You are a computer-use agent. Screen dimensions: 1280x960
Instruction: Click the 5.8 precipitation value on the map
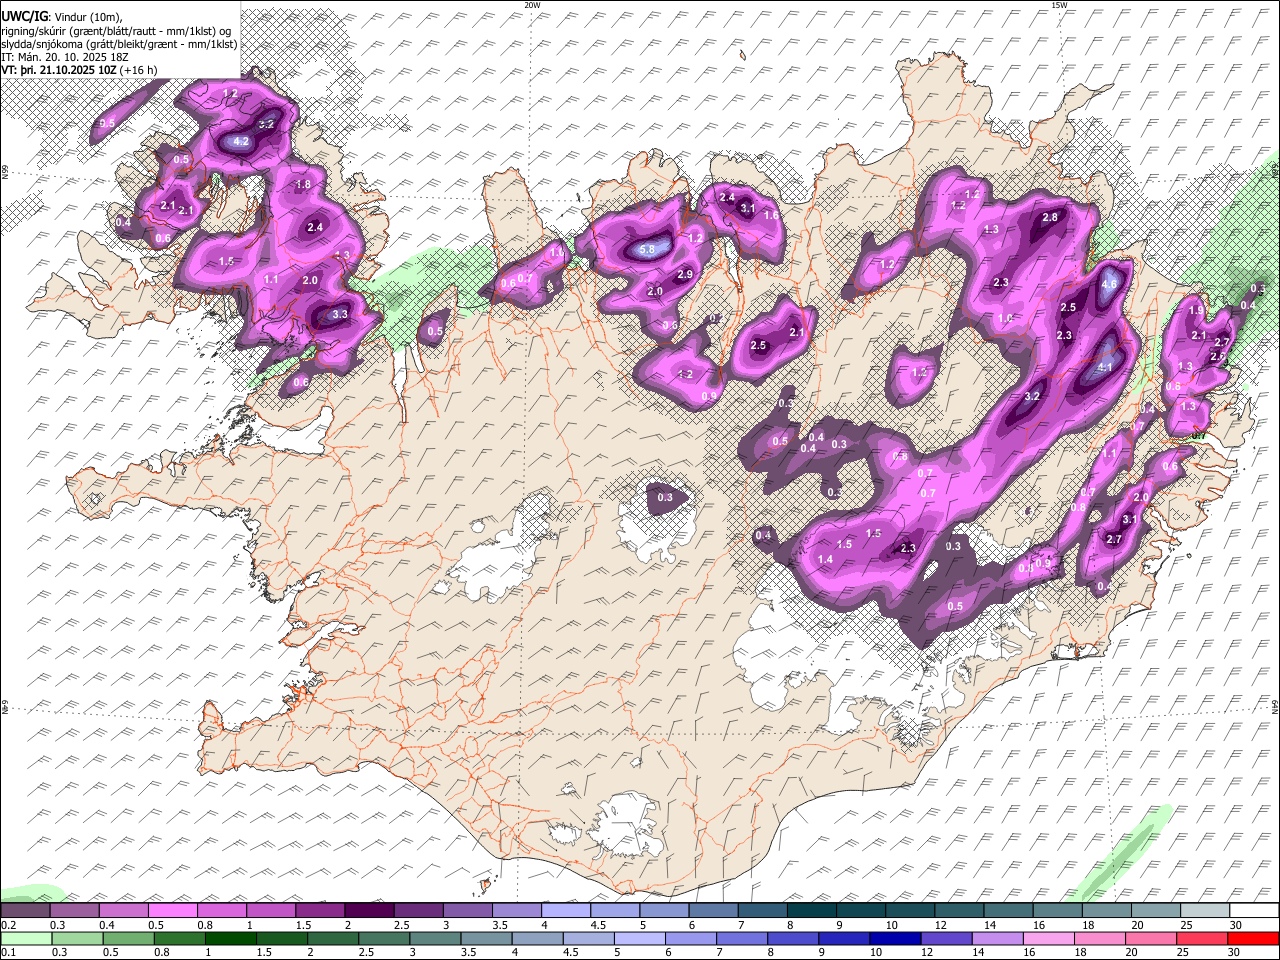(x=647, y=250)
